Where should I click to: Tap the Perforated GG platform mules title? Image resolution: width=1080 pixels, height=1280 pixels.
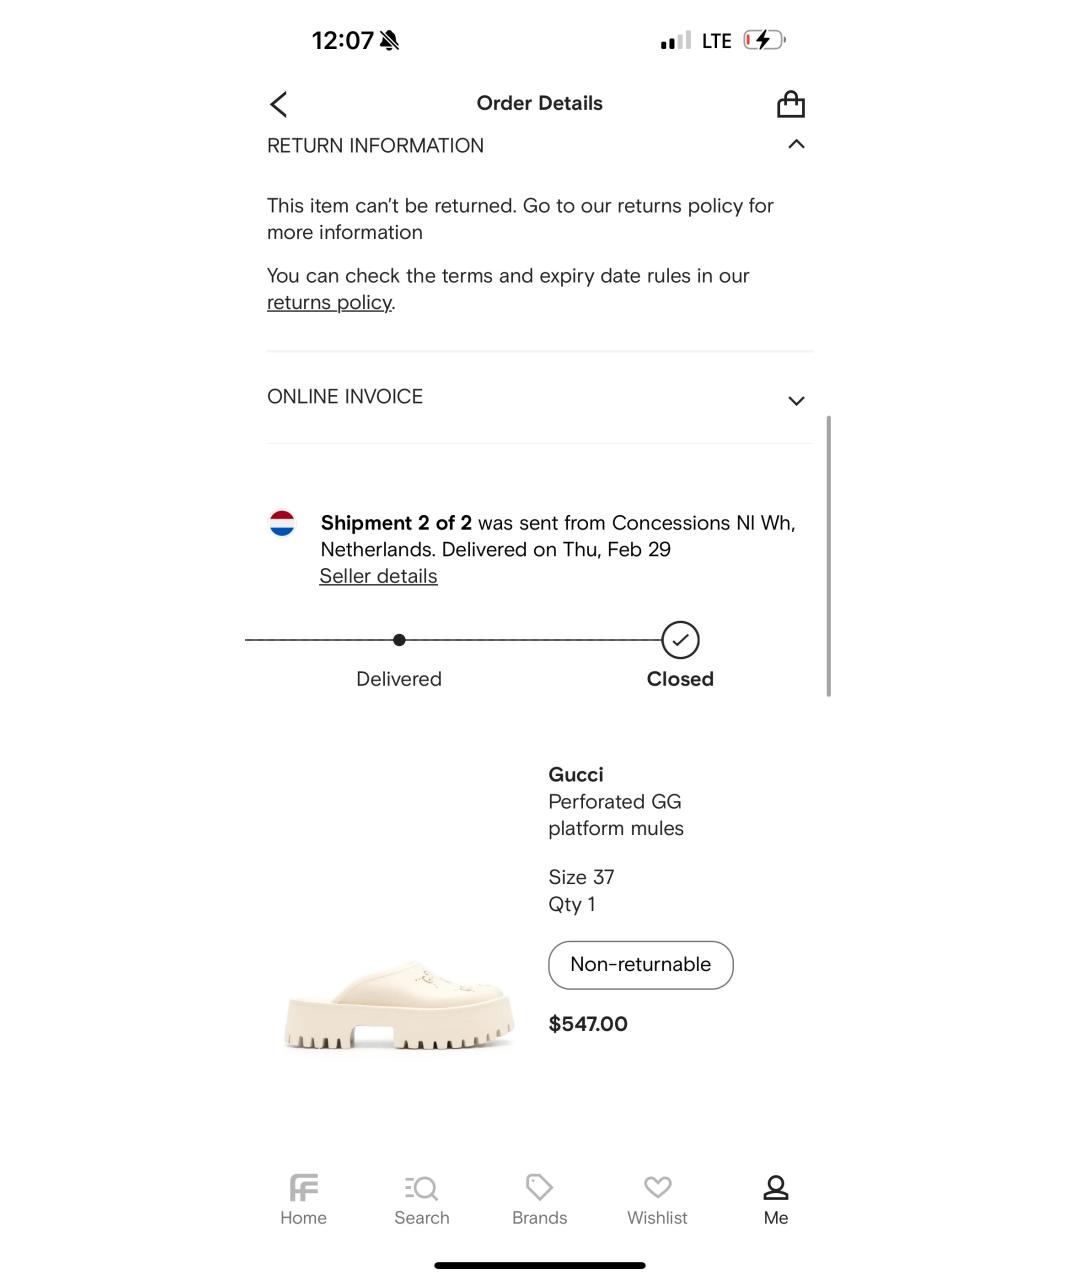pyautogui.click(x=615, y=815)
